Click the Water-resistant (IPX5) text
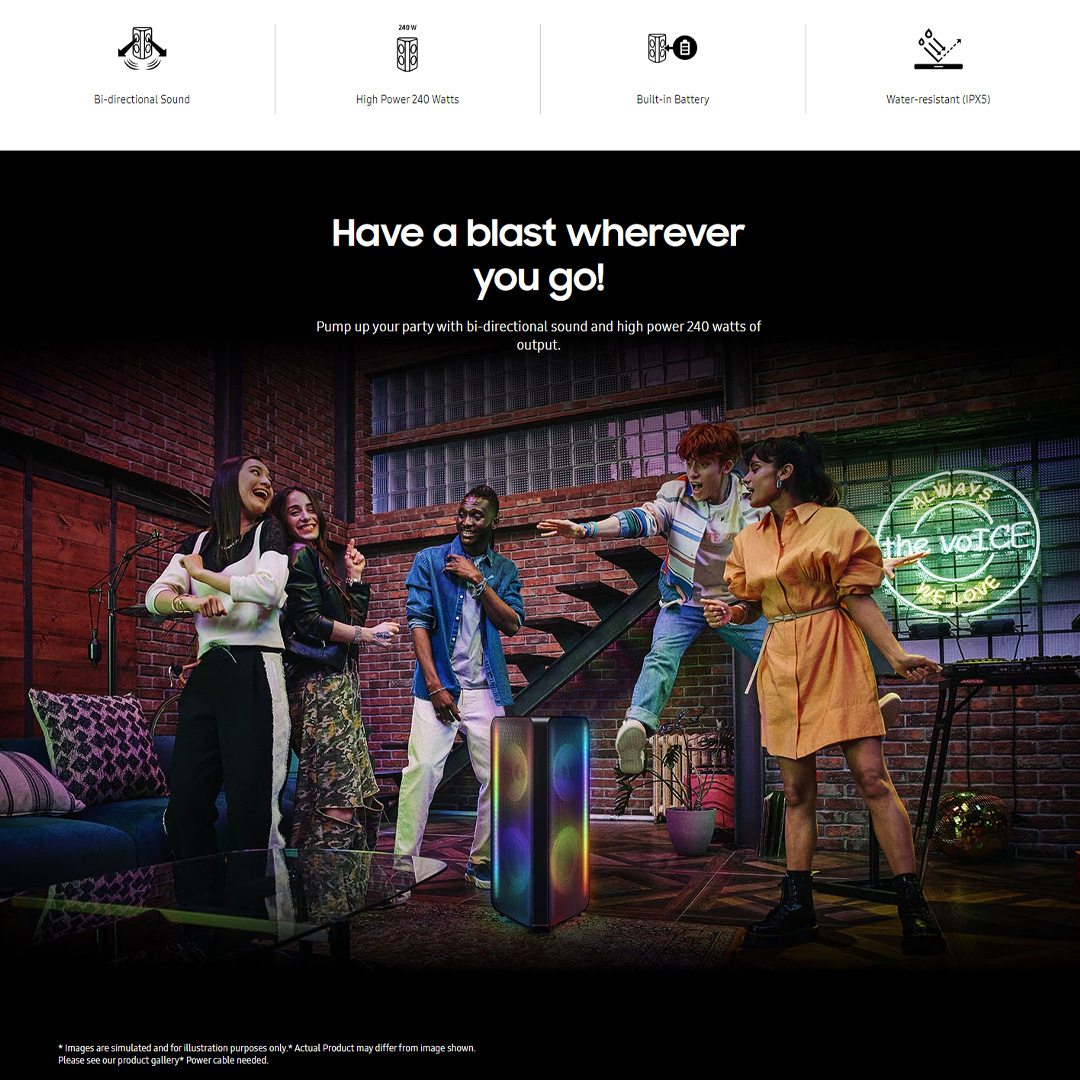This screenshot has width=1080, height=1080. [x=938, y=99]
